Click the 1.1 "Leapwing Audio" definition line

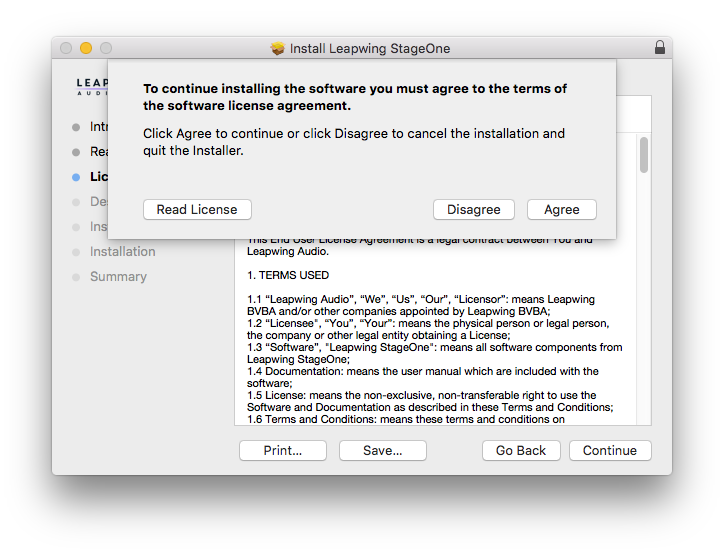421,305
